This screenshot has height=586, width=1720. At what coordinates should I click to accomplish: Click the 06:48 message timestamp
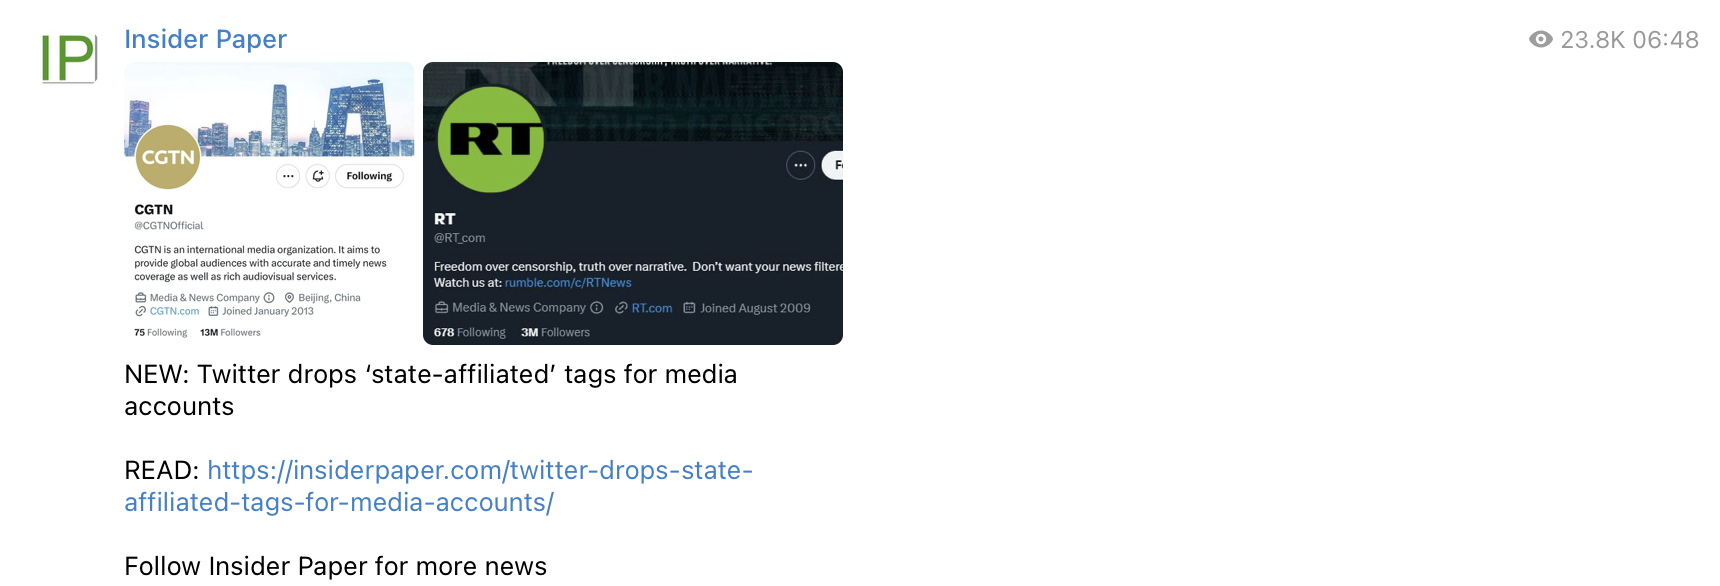[x=1665, y=40]
